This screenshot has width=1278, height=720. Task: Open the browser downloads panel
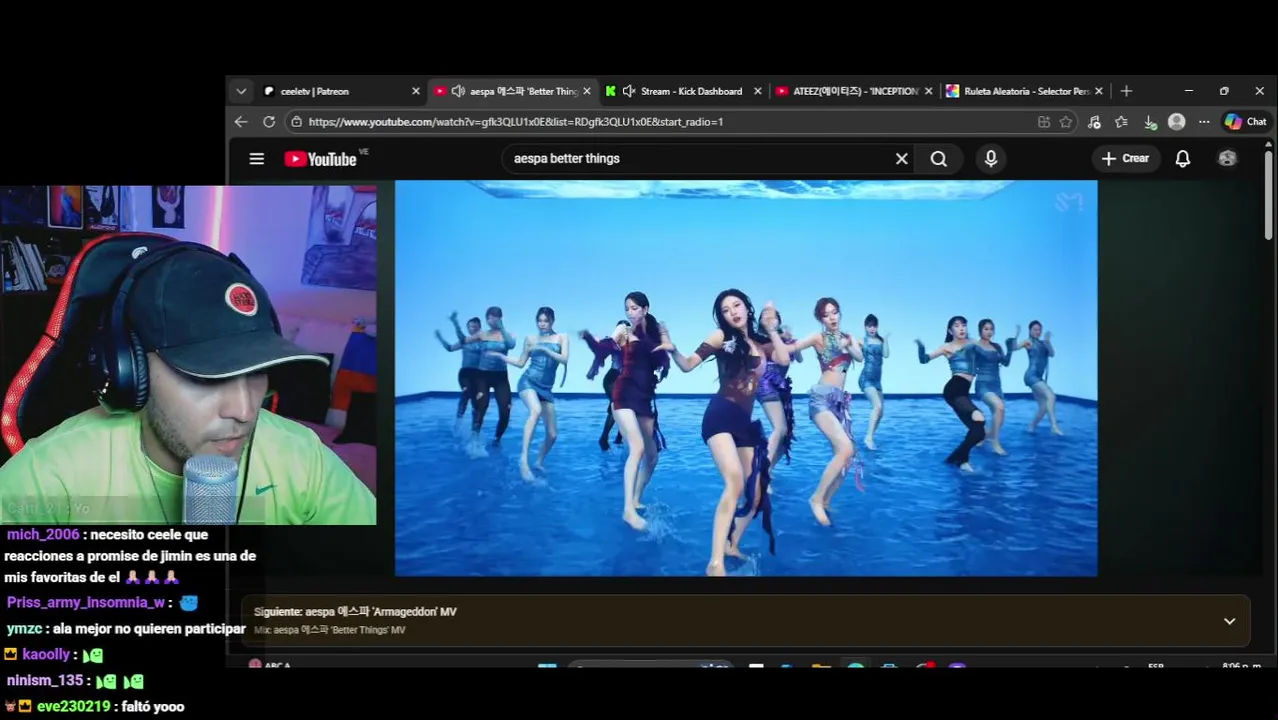tap(1150, 122)
